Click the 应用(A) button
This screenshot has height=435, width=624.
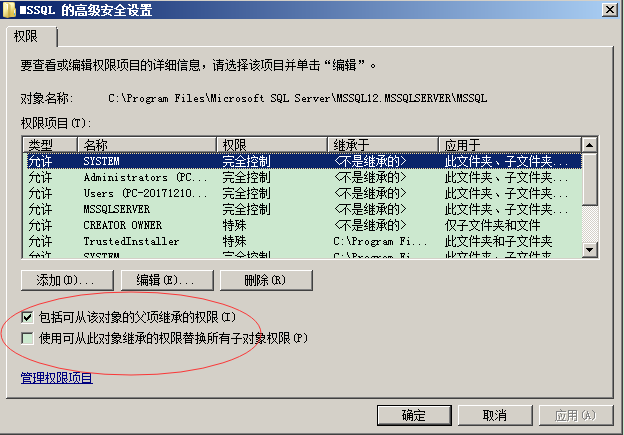[575, 415]
